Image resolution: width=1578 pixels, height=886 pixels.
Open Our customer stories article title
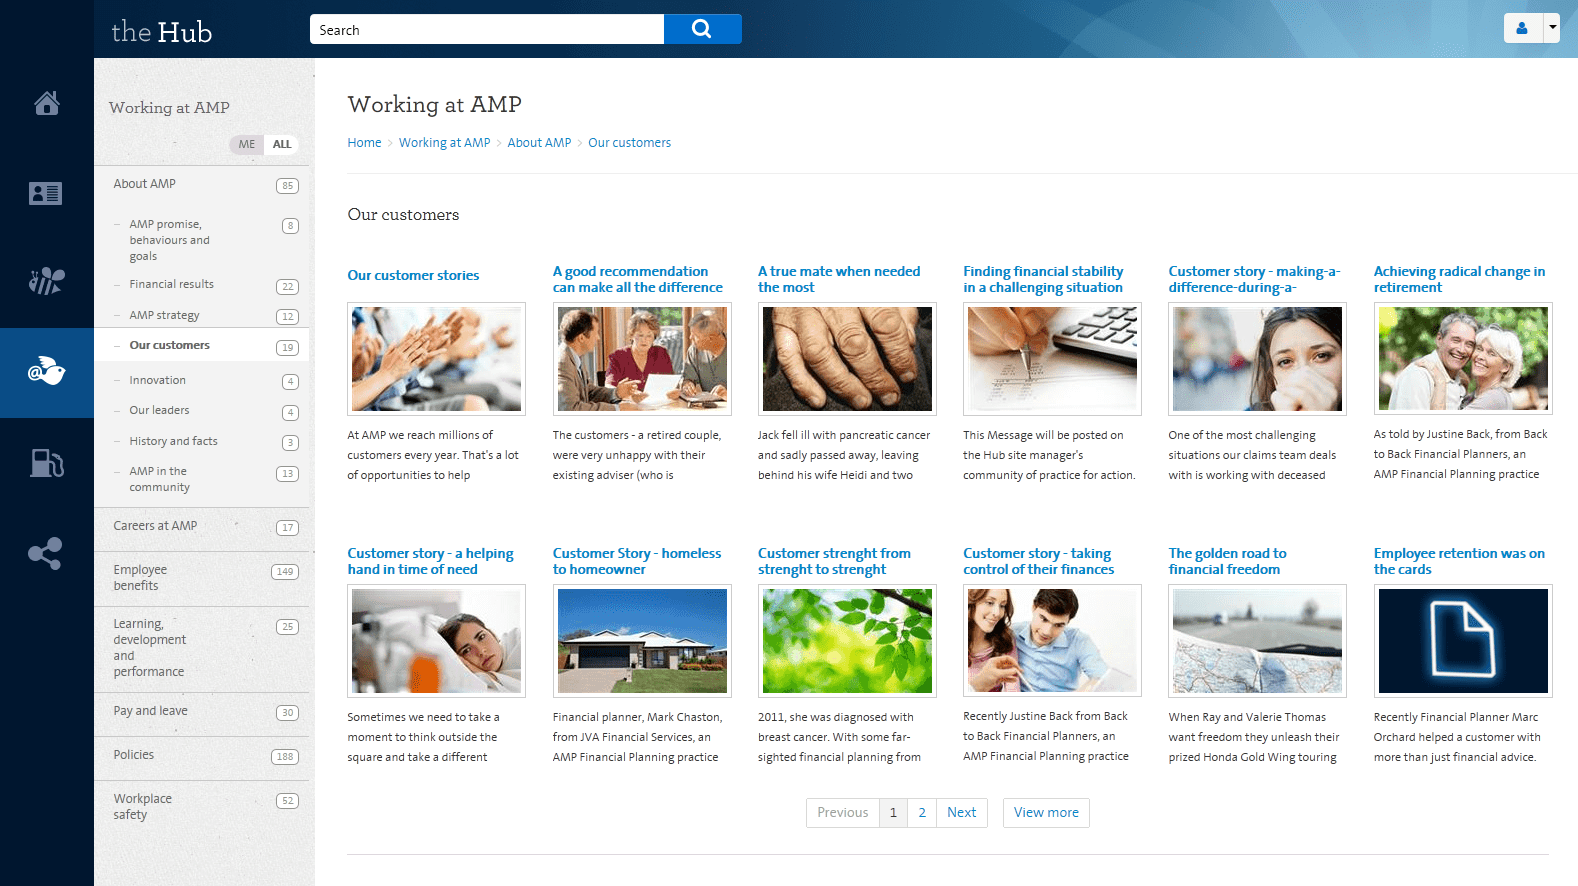[413, 275]
